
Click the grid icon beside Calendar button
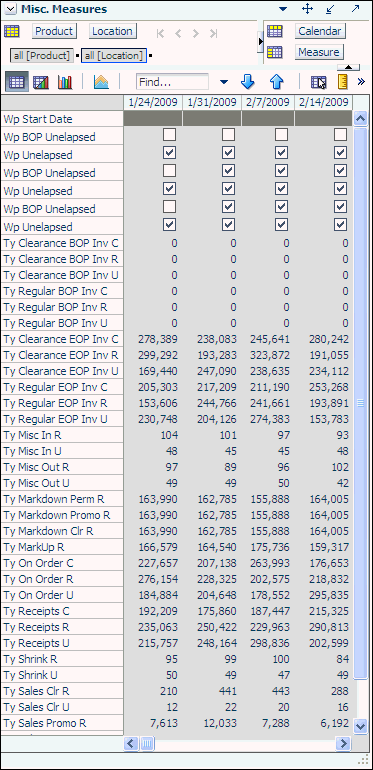[x=275, y=31]
